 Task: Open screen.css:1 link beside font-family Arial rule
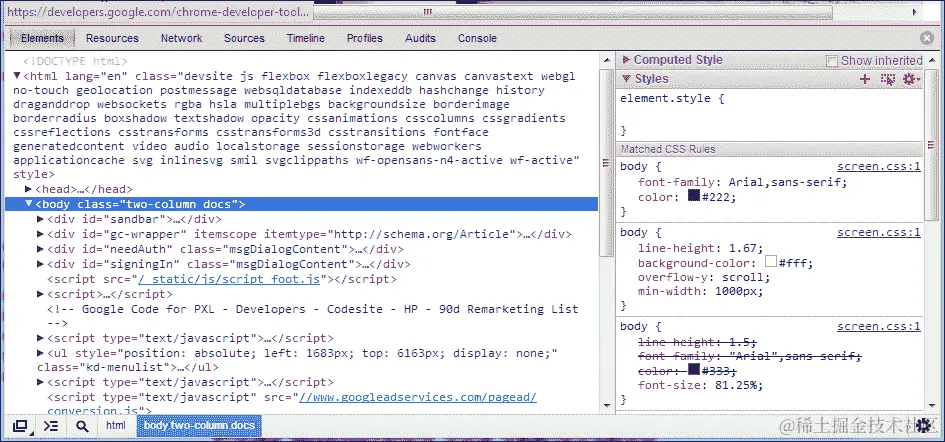[879, 167]
